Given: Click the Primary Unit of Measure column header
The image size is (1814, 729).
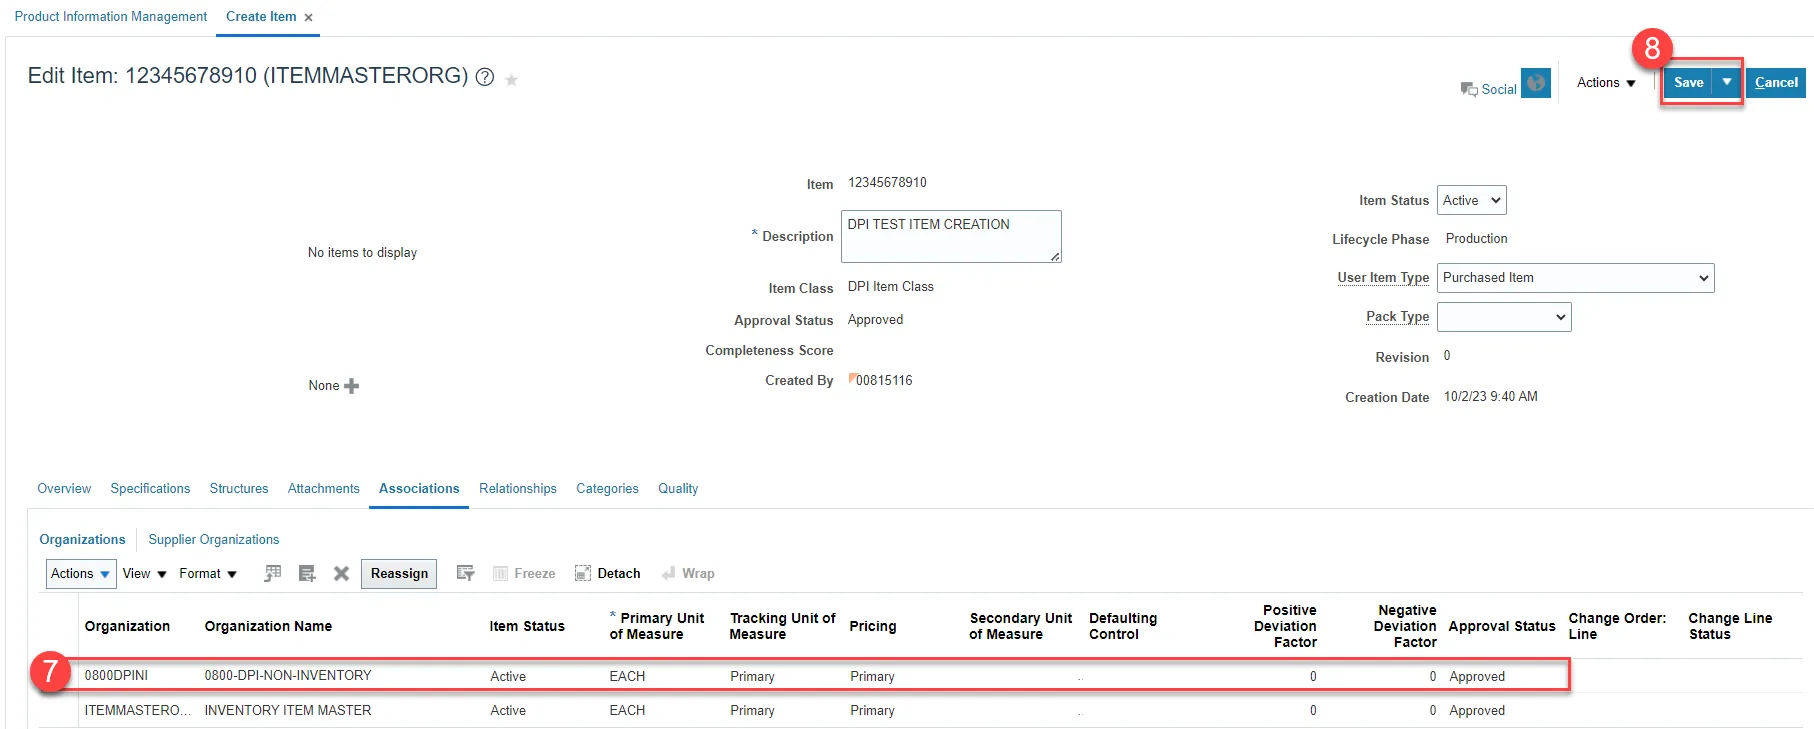Looking at the screenshot, I should tap(658, 626).
